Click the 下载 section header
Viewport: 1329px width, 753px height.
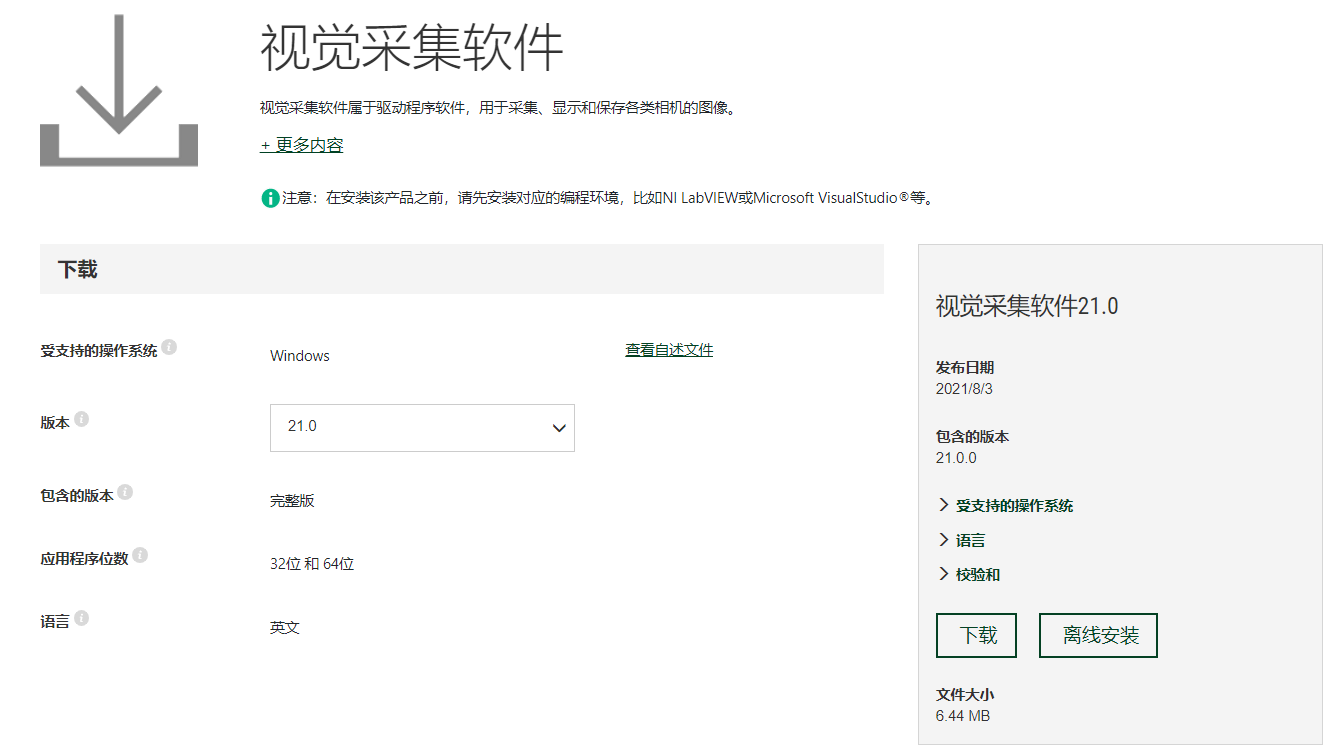pyautogui.click(x=462, y=269)
